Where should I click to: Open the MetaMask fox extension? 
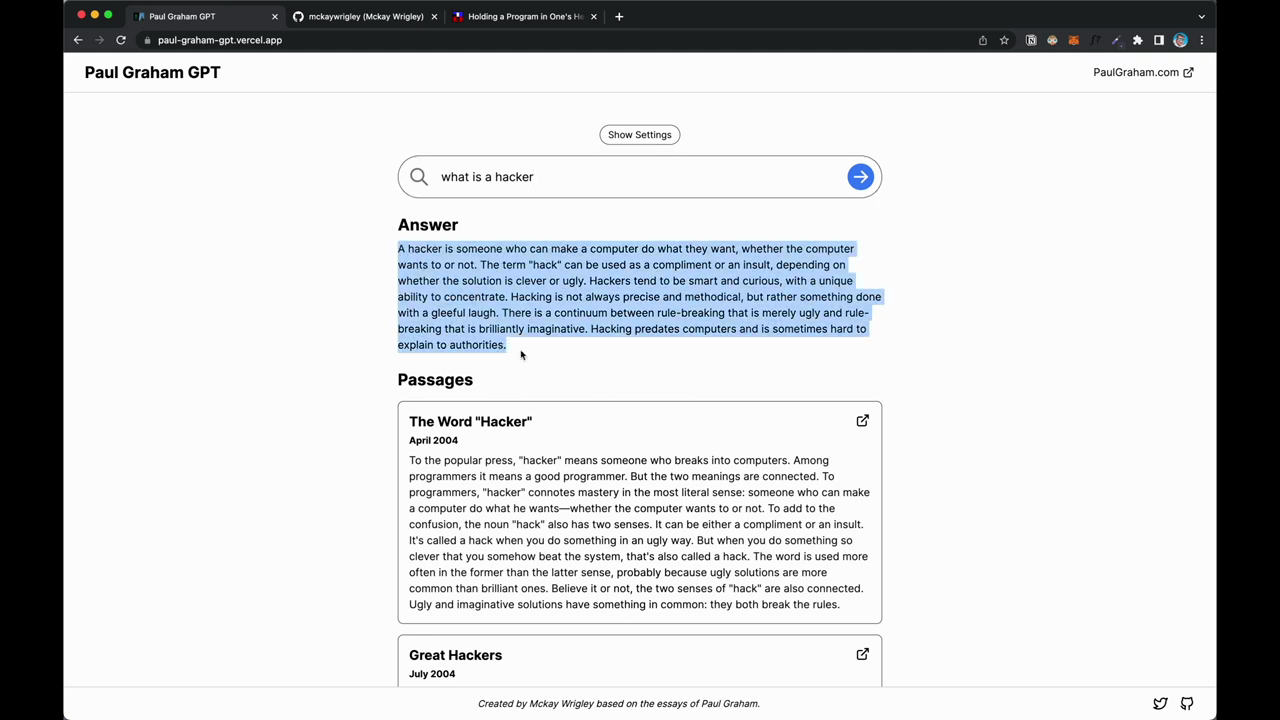click(1074, 40)
